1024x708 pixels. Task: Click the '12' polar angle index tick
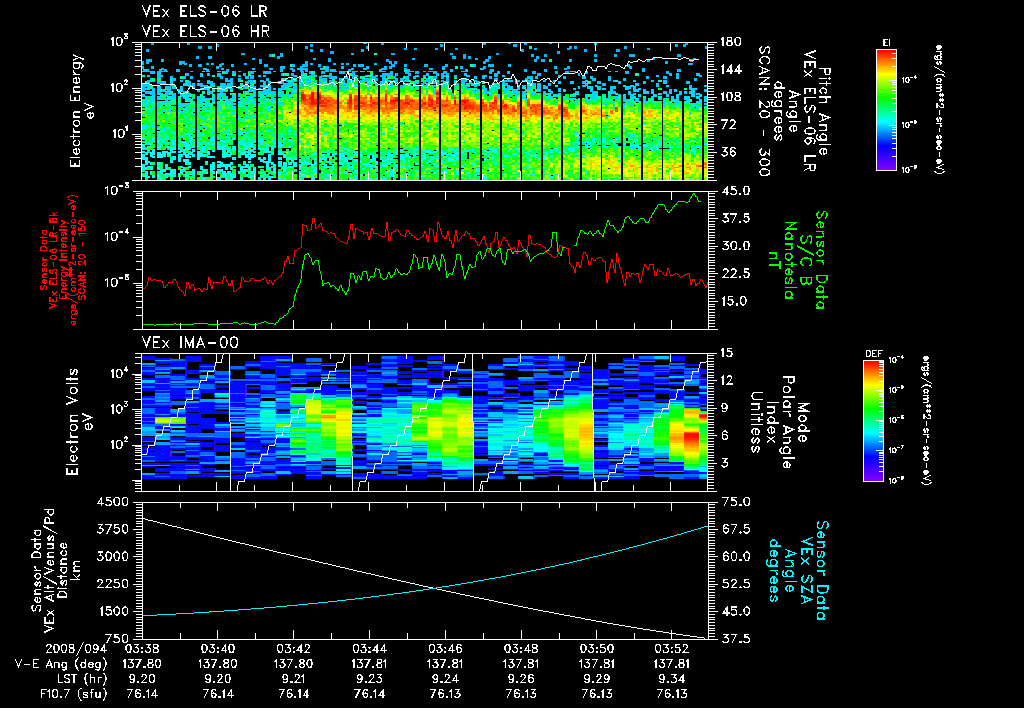point(726,381)
